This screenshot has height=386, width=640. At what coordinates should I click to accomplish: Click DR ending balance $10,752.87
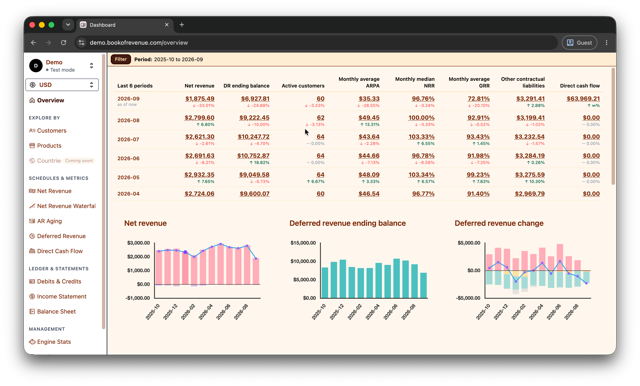(x=253, y=155)
